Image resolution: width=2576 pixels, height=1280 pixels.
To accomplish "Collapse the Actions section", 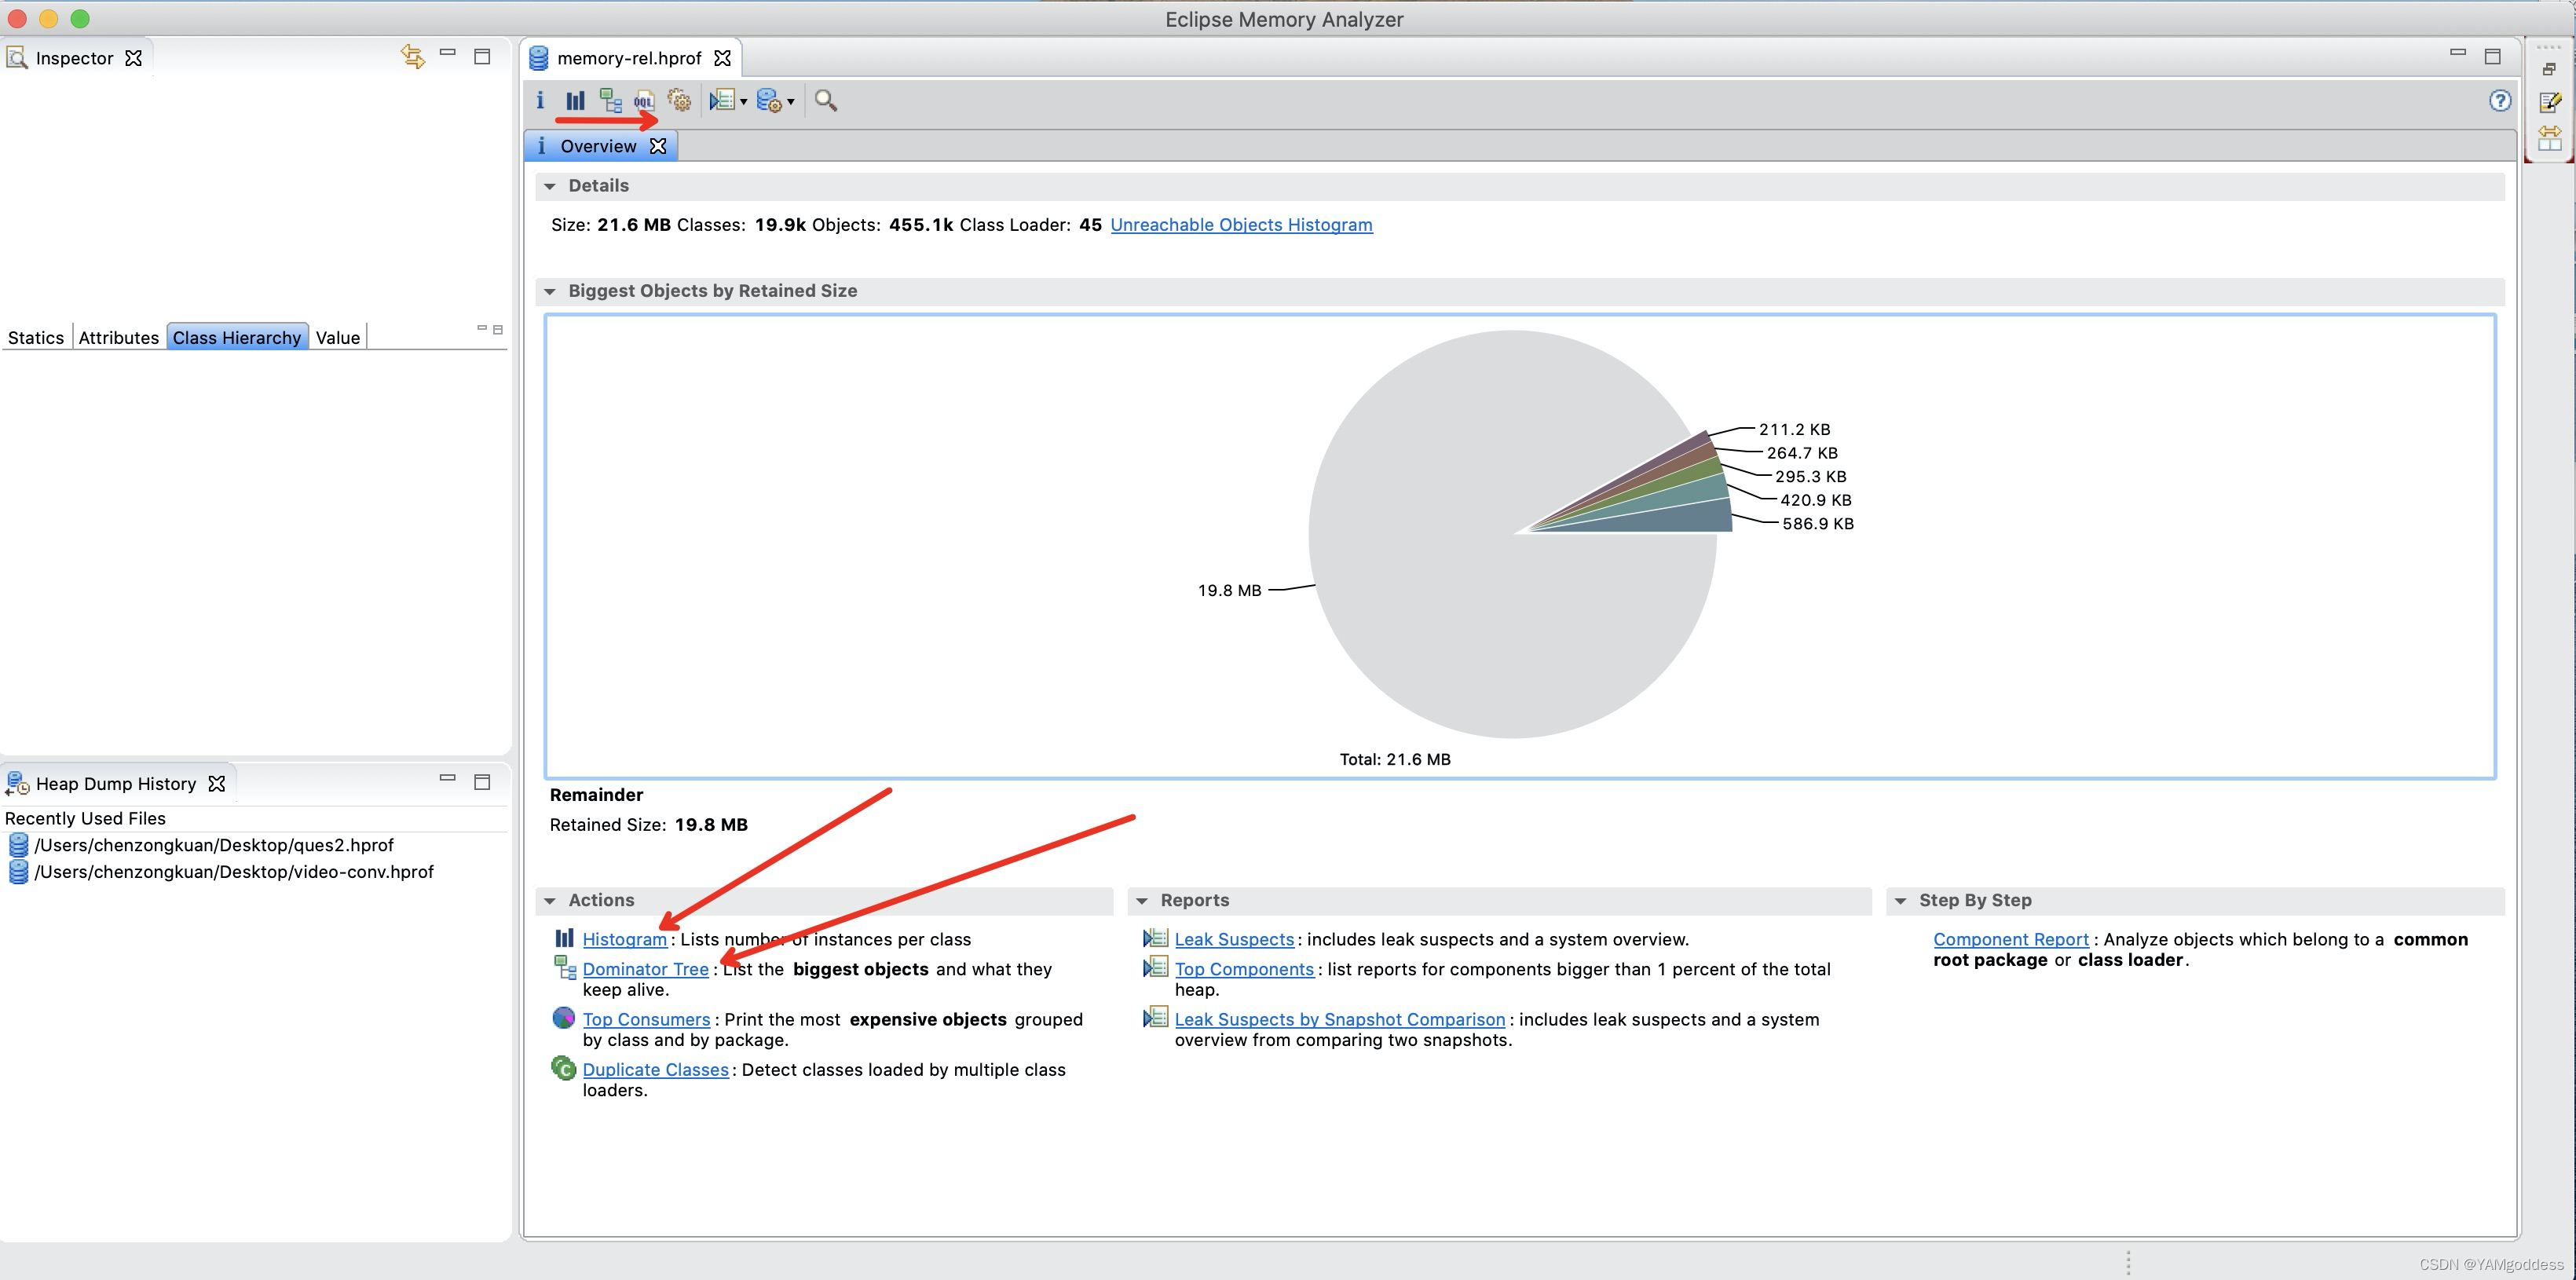I will click(550, 901).
